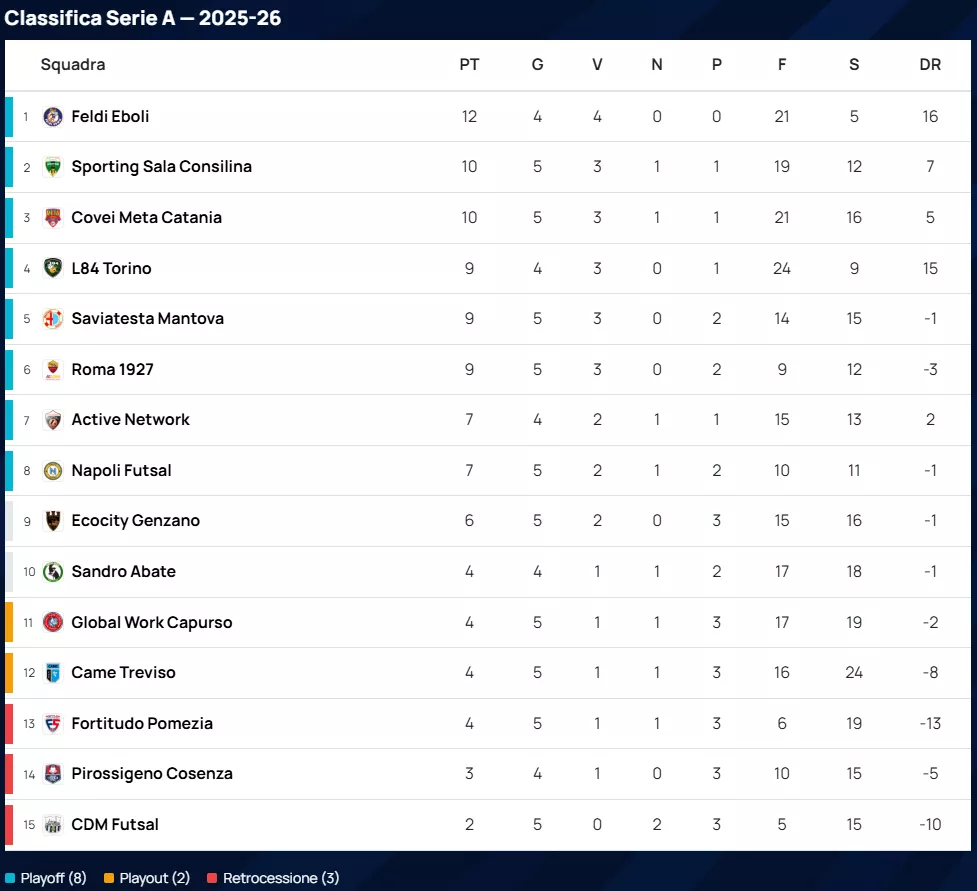Image resolution: width=977 pixels, height=891 pixels.
Task: Click the Sporting Sala Consilina crest icon
Action: click(x=53, y=167)
